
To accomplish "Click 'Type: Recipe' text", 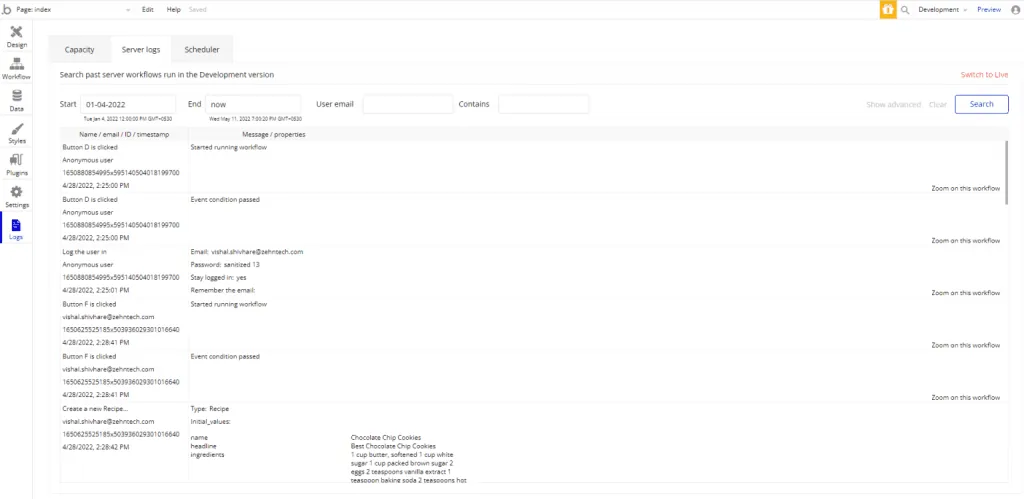I will pos(210,408).
